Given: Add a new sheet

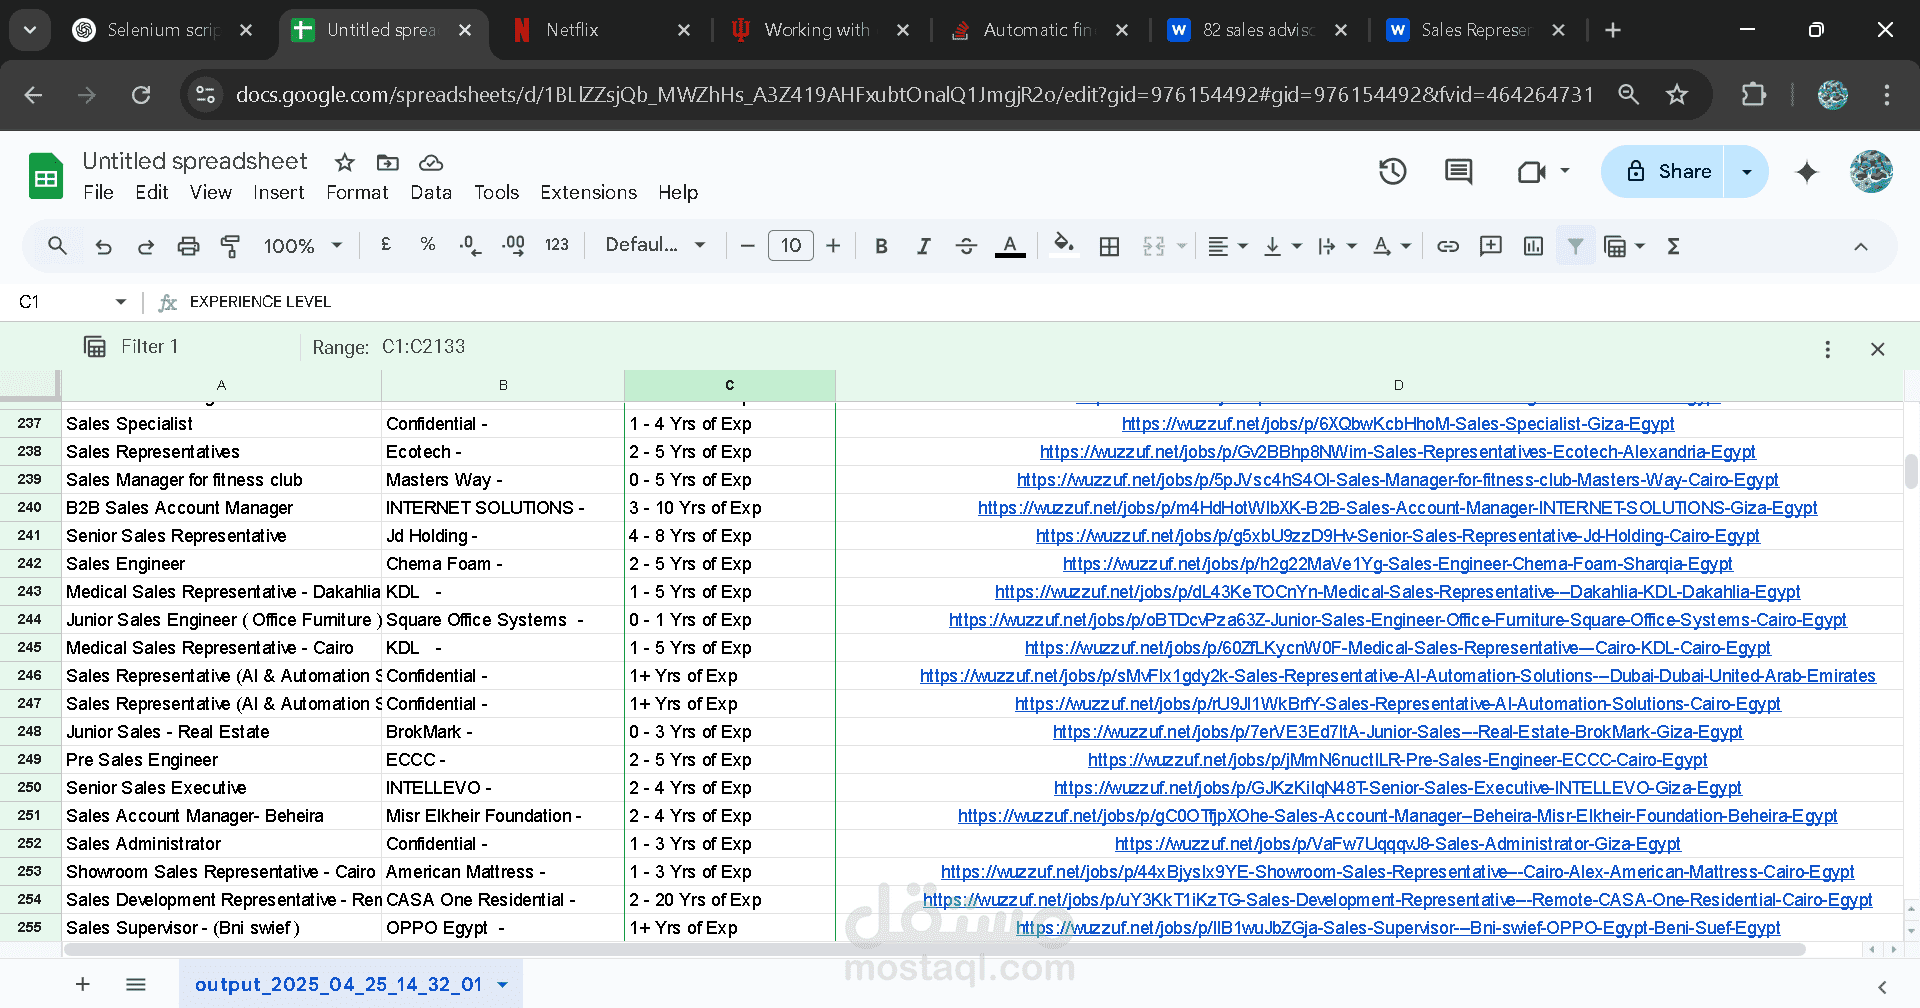Looking at the screenshot, I should click(x=83, y=984).
